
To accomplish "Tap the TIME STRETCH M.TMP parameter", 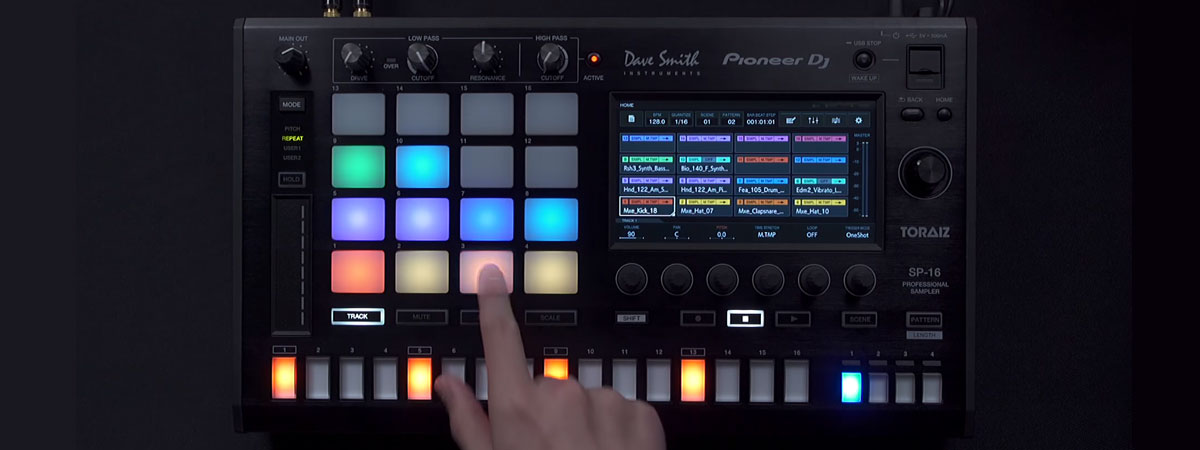I will [767, 232].
